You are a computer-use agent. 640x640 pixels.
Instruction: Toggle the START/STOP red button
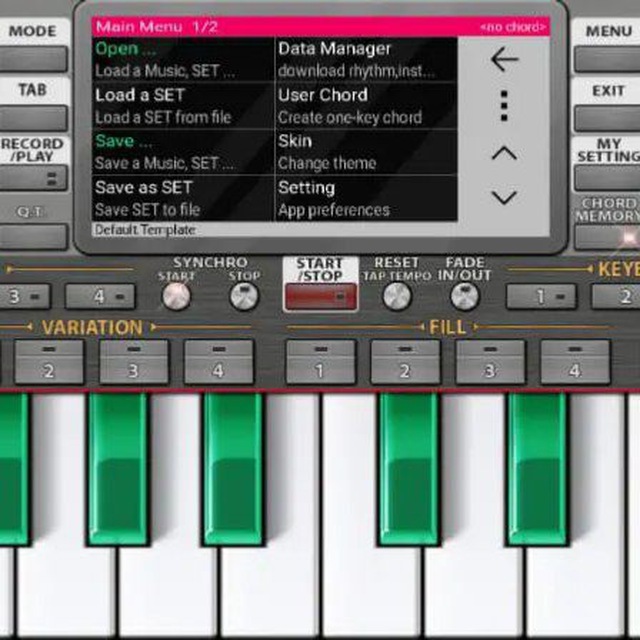tap(321, 296)
